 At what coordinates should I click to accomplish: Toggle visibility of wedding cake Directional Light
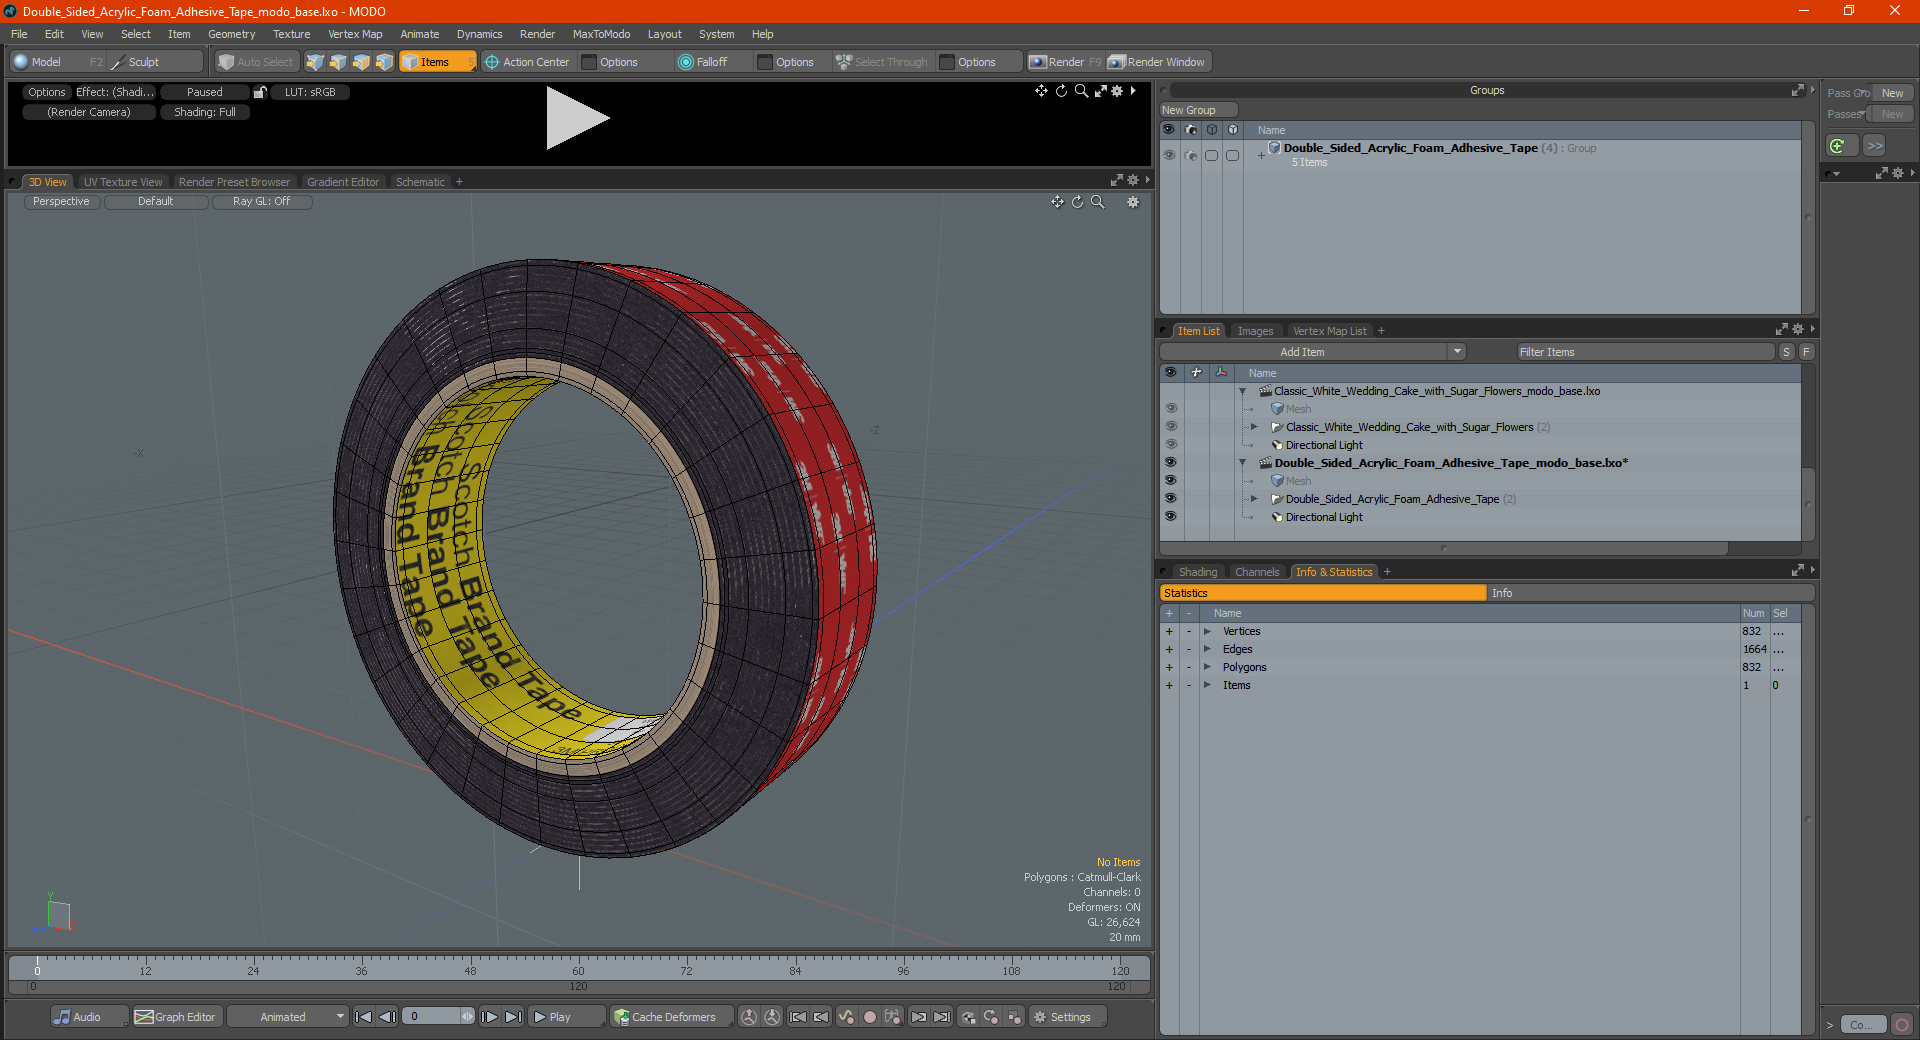coord(1170,445)
